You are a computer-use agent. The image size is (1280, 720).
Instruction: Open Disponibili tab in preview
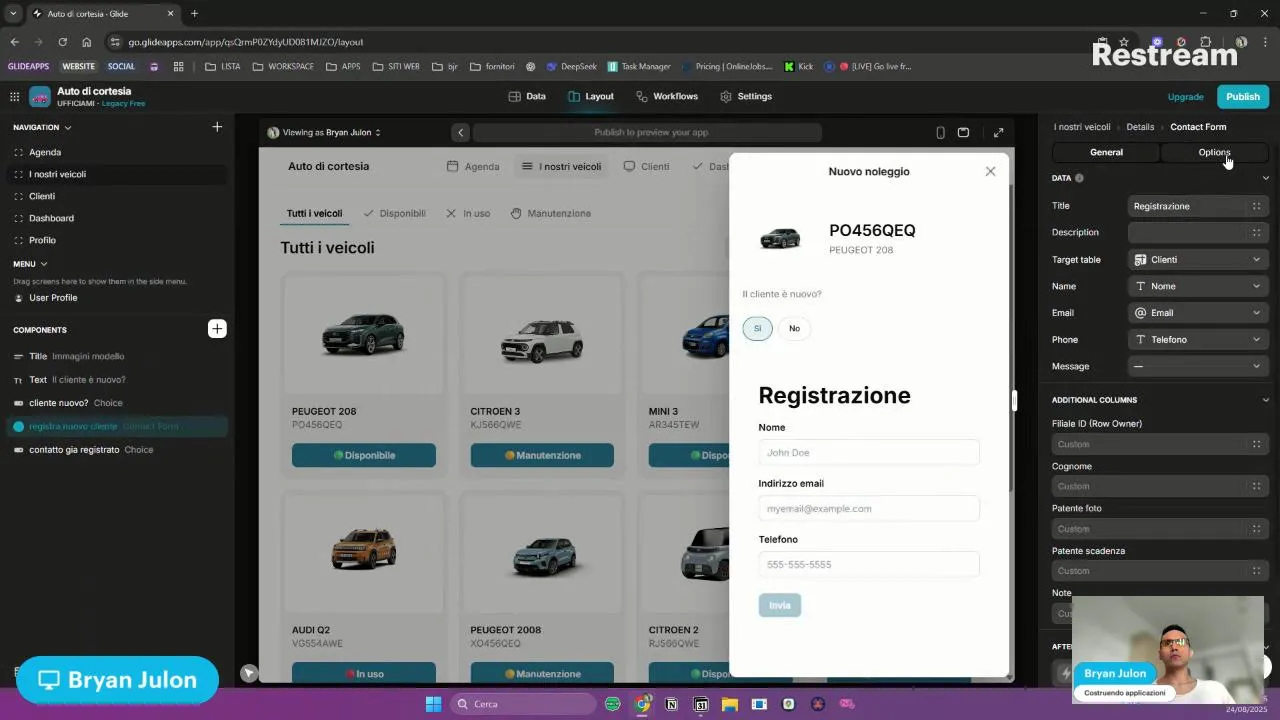click(x=394, y=213)
